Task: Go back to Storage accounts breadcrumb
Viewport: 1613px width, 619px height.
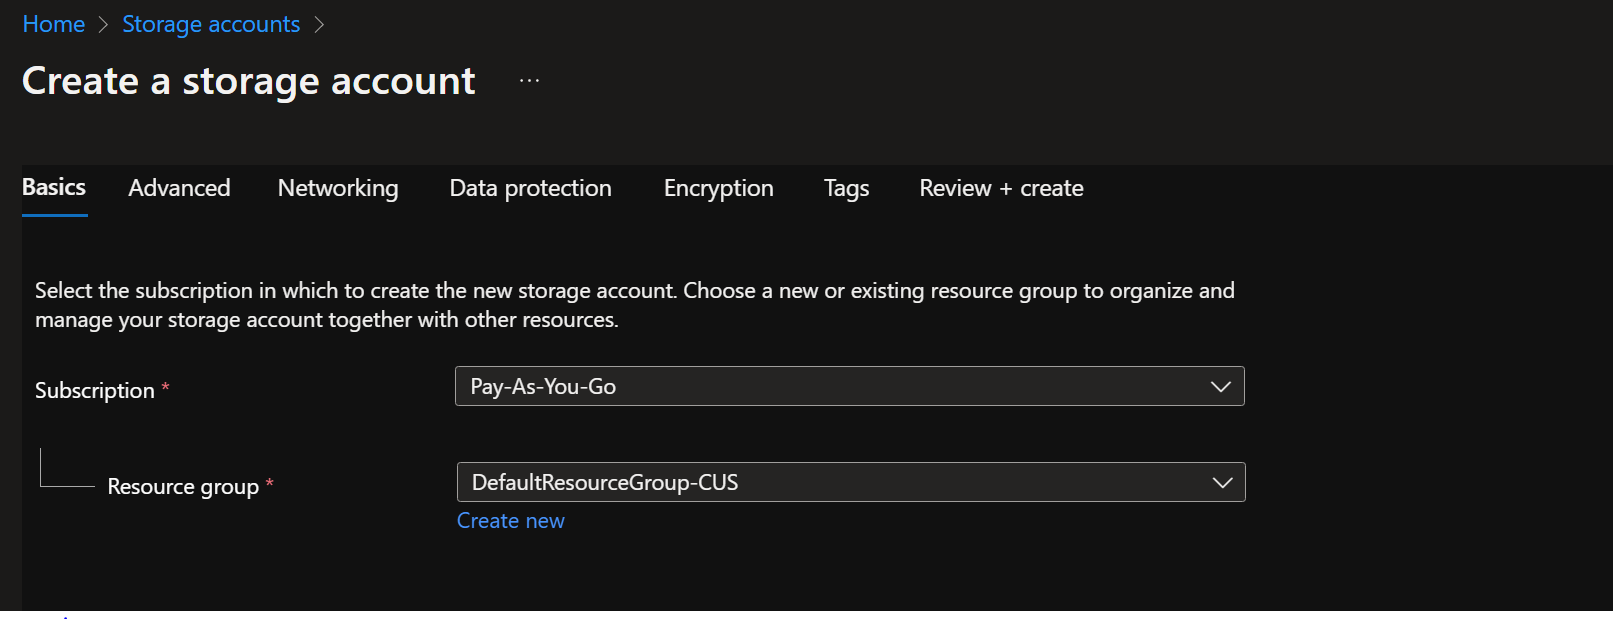Action: [211, 24]
